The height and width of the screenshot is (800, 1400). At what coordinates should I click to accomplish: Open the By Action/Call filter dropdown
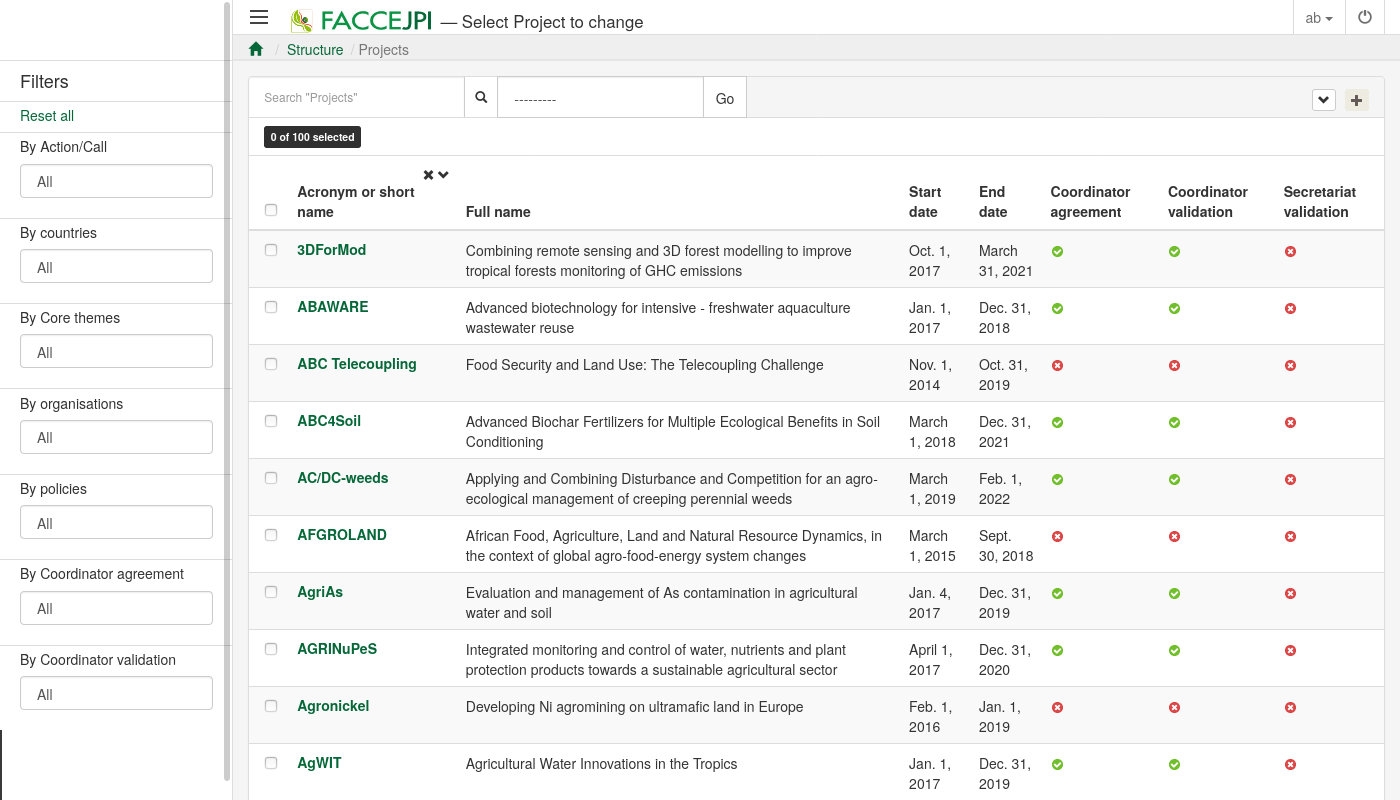[116, 181]
